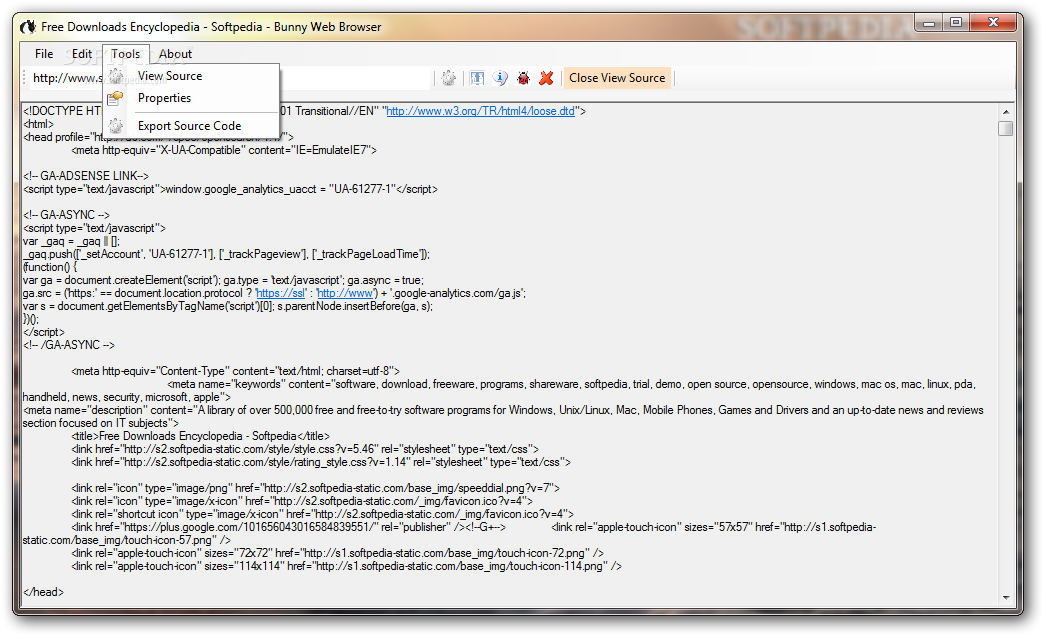The image size is (1044, 636).
Task: Select Export Source Code menu entry
Action: point(190,126)
